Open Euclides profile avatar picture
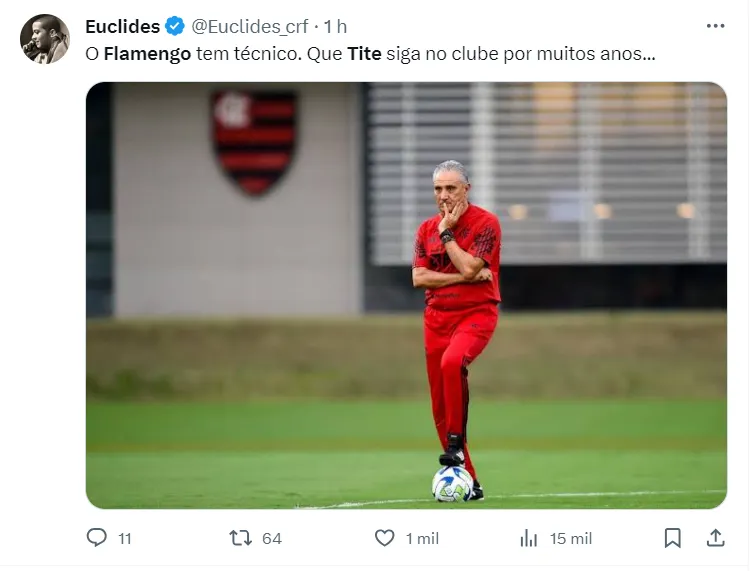751x571 pixels. (x=45, y=39)
